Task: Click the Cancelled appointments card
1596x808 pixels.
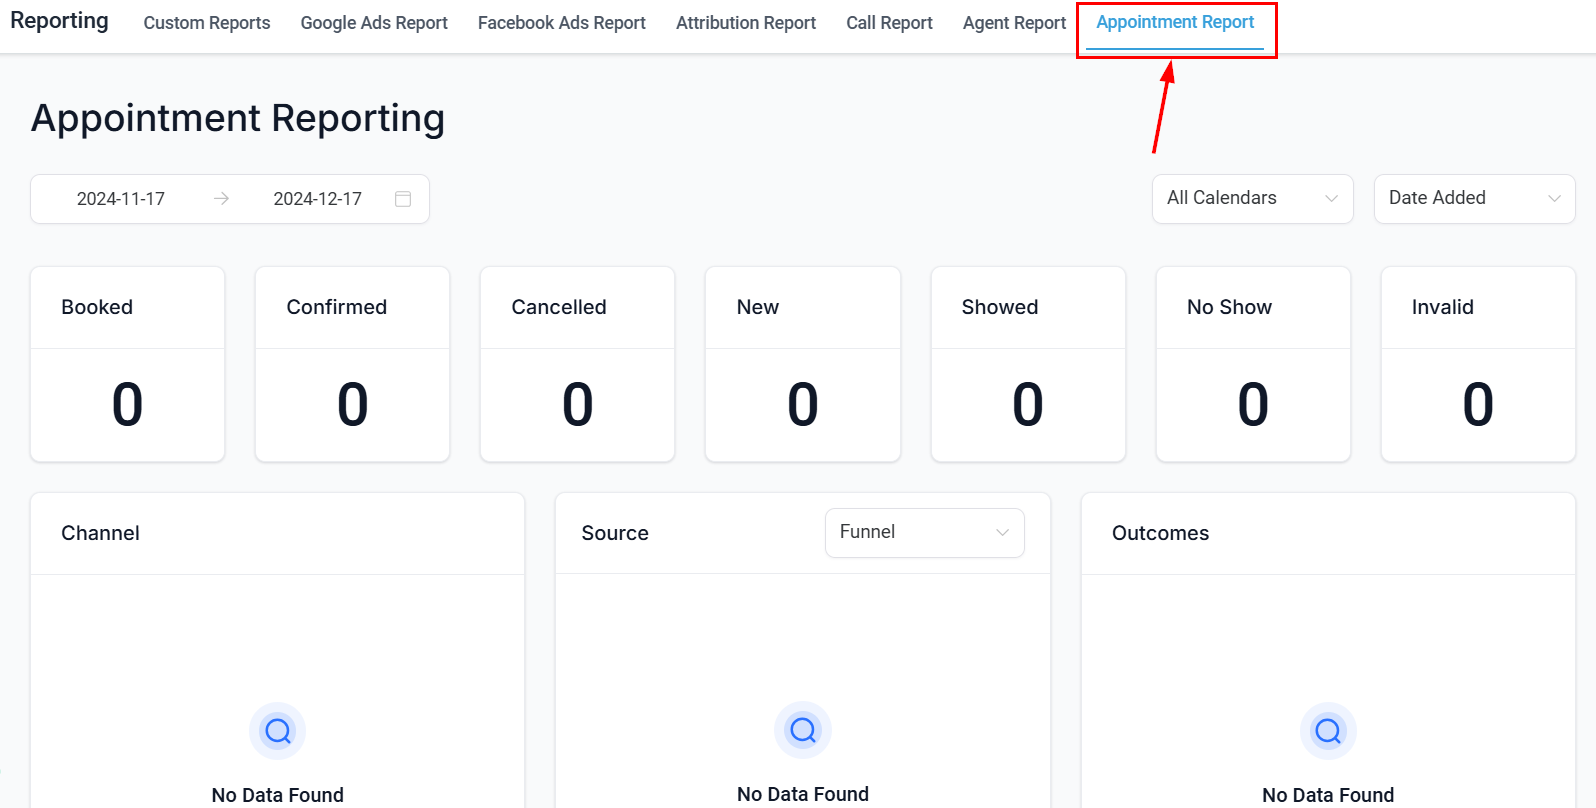Action: click(577, 364)
